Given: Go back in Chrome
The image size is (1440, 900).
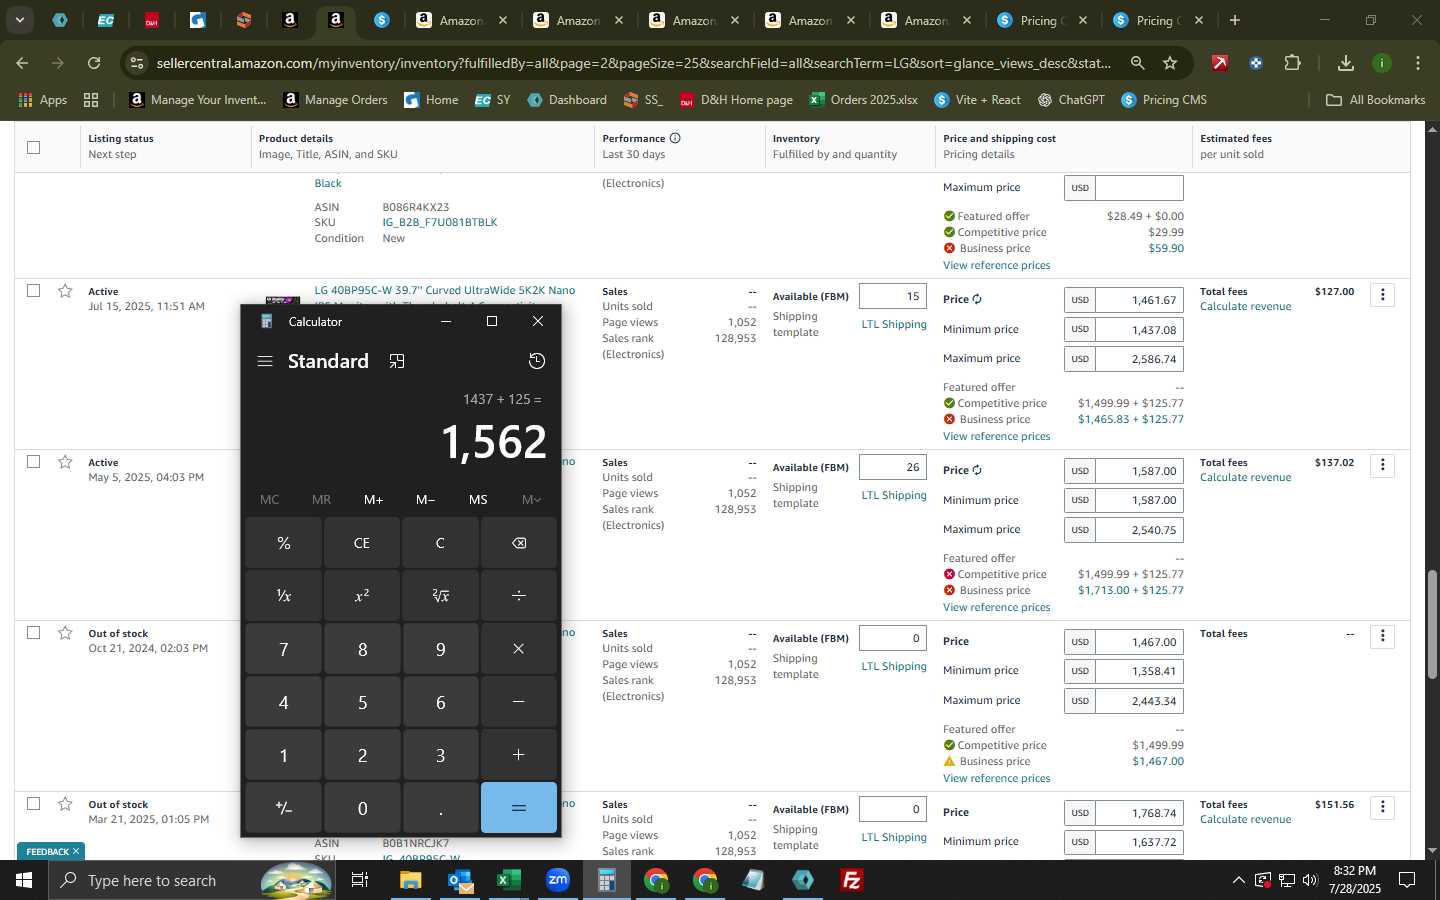Looking at the screenshot, I should (x=22, y=63).
